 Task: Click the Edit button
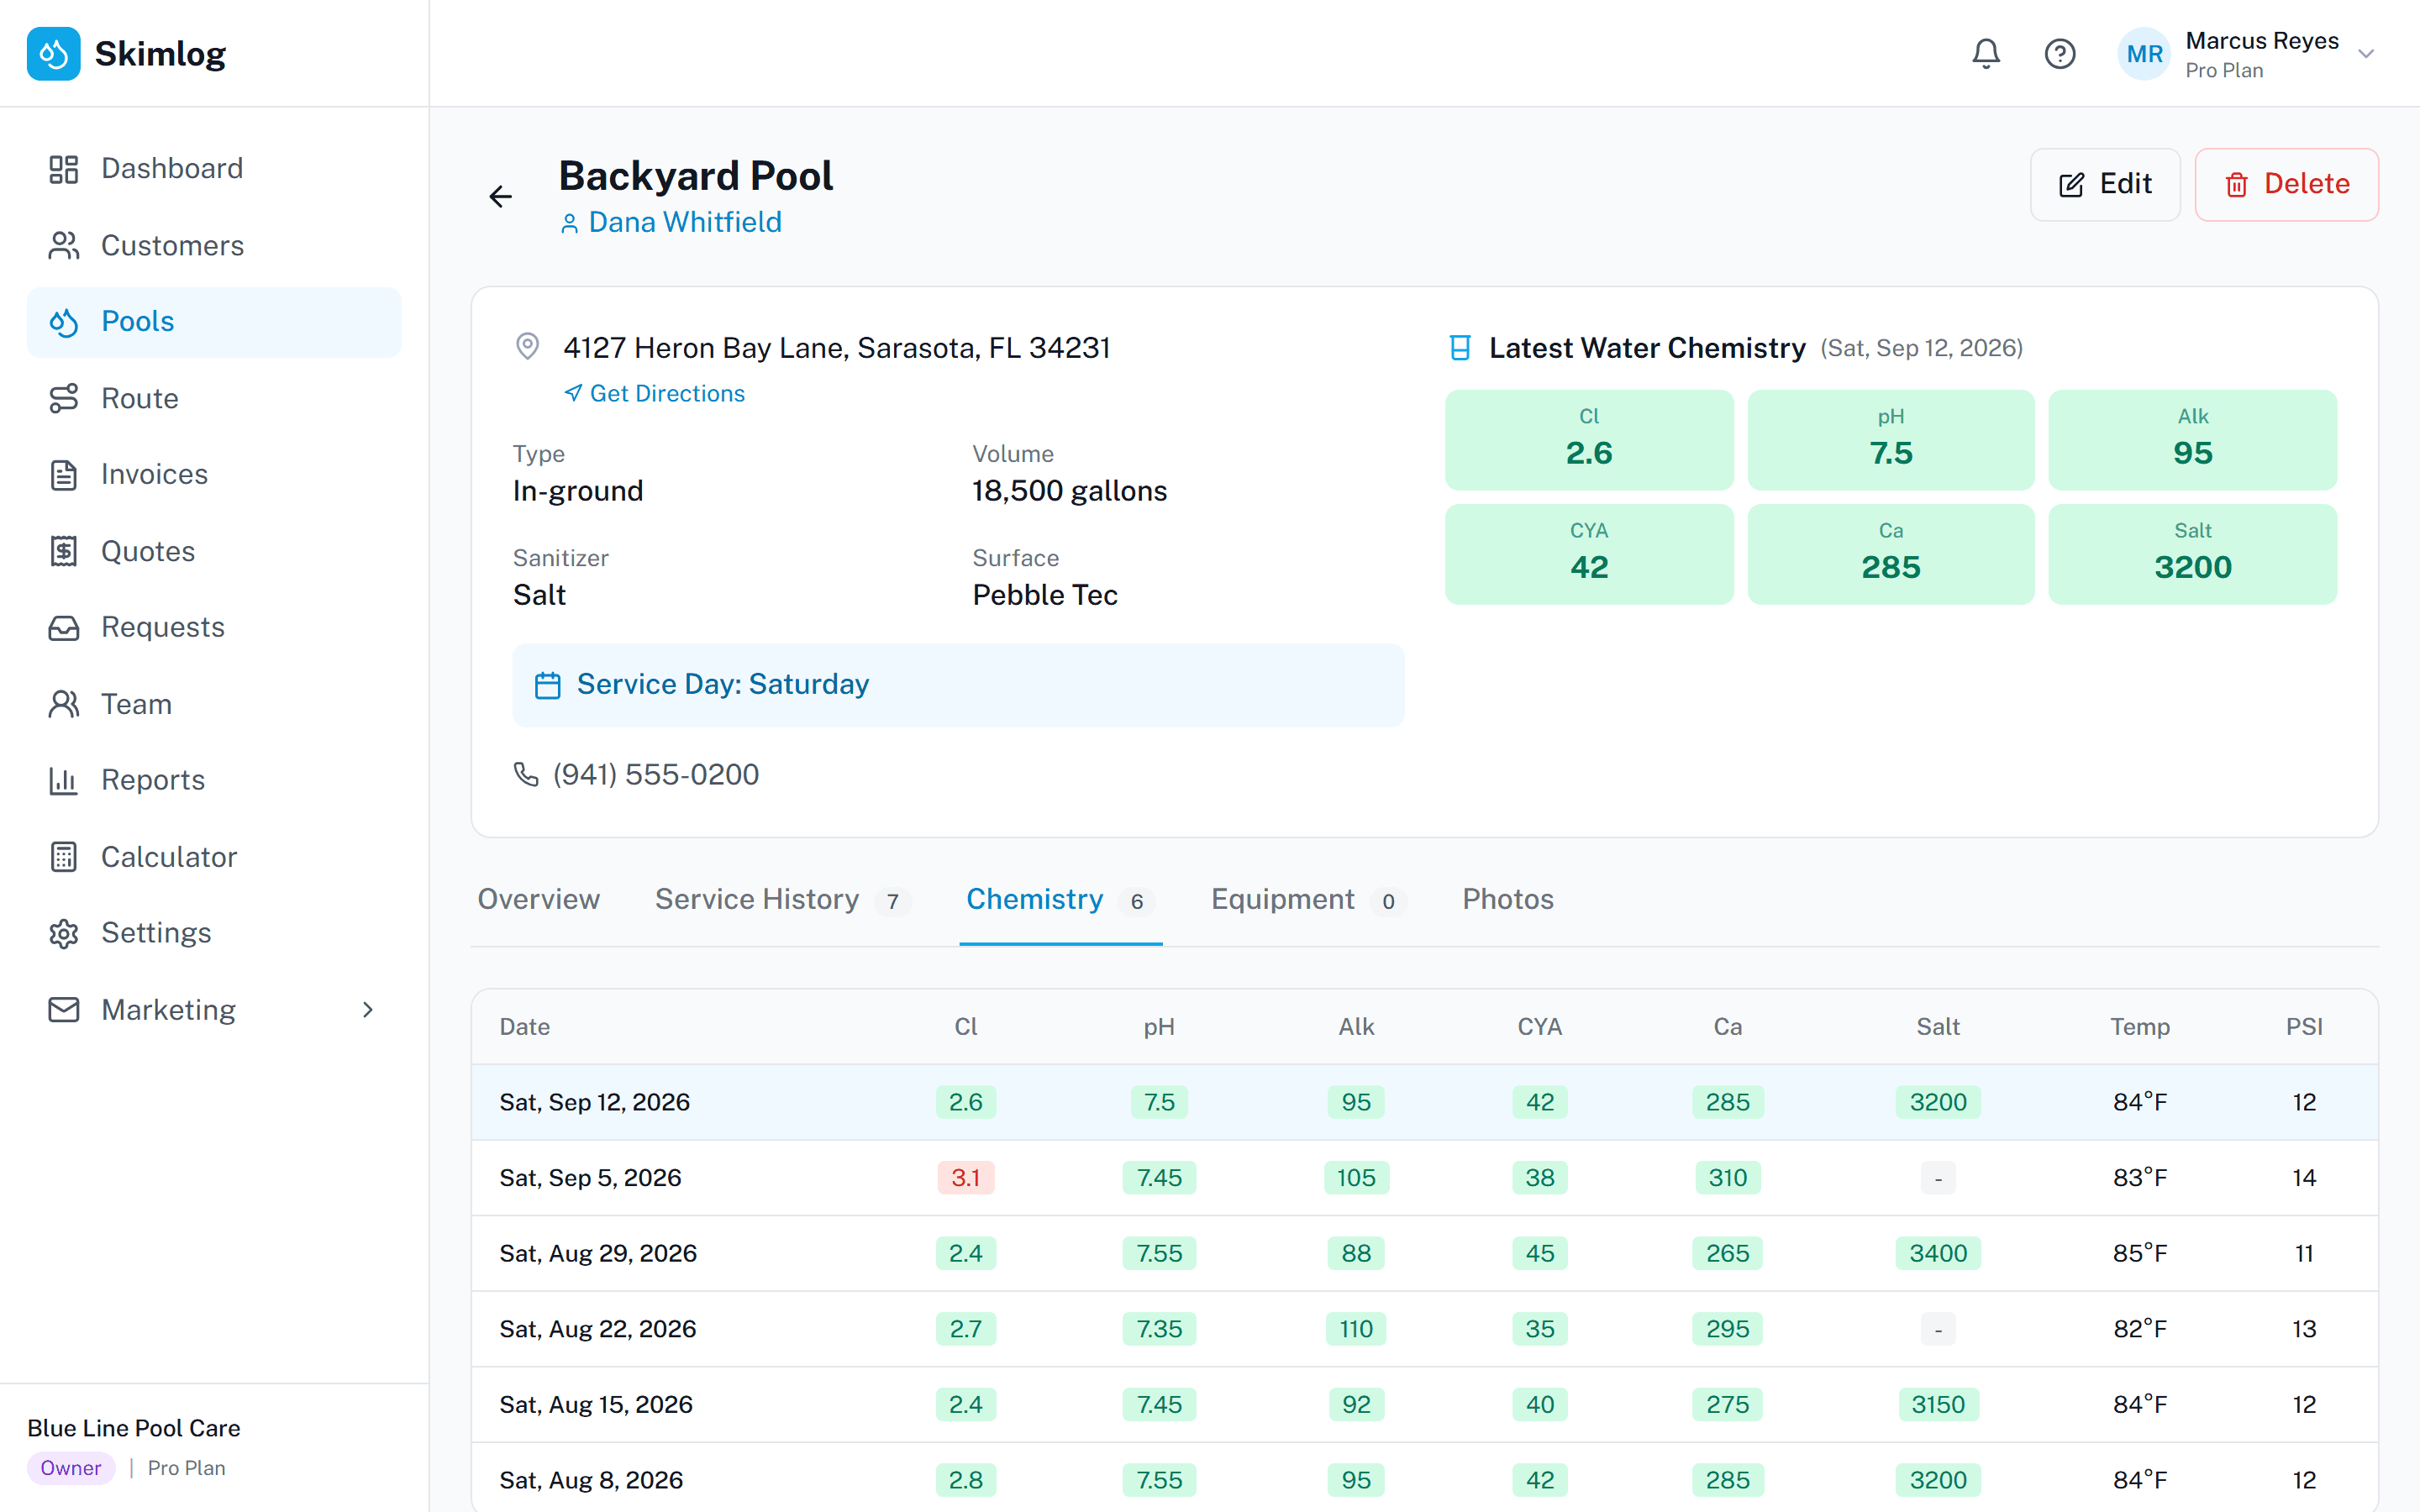coord(2105,184)
